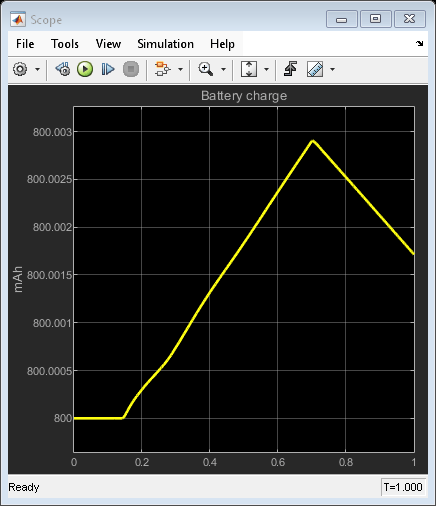This screenshot has width=436, height=506.
Task: Open the View menu
Action: coord(108,44)
